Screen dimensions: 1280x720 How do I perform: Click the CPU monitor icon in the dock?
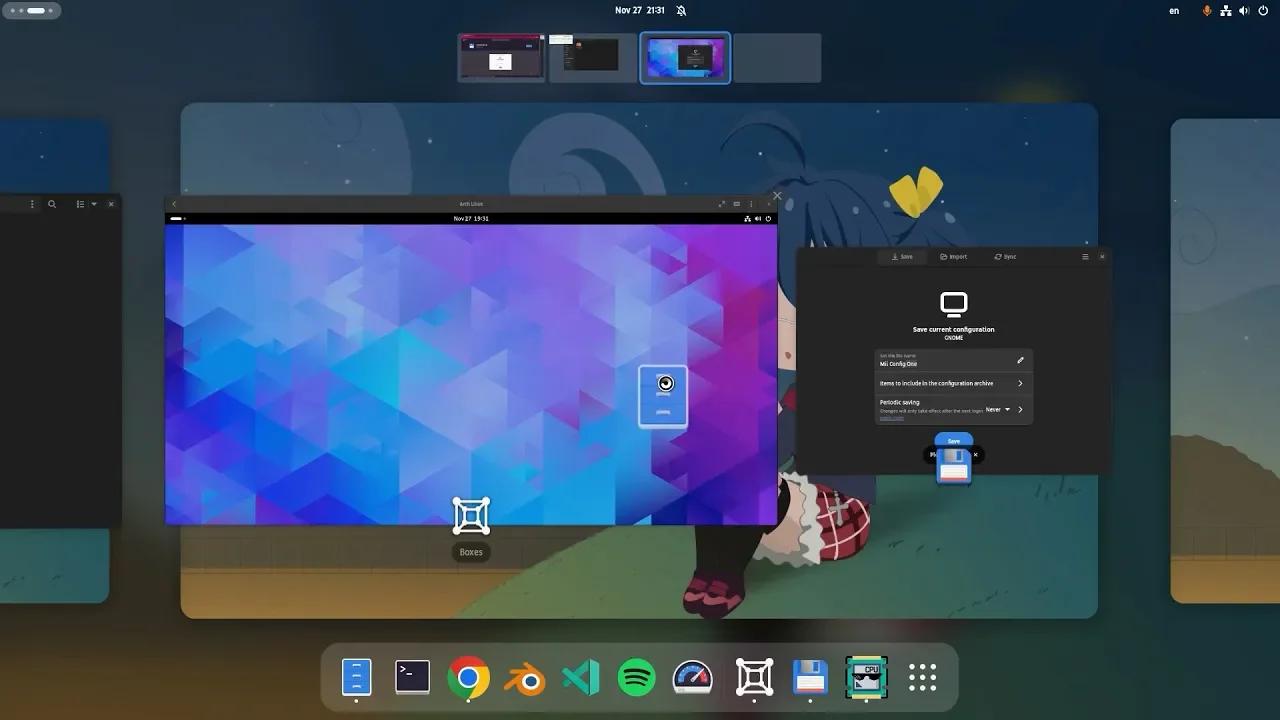(866, 678)
